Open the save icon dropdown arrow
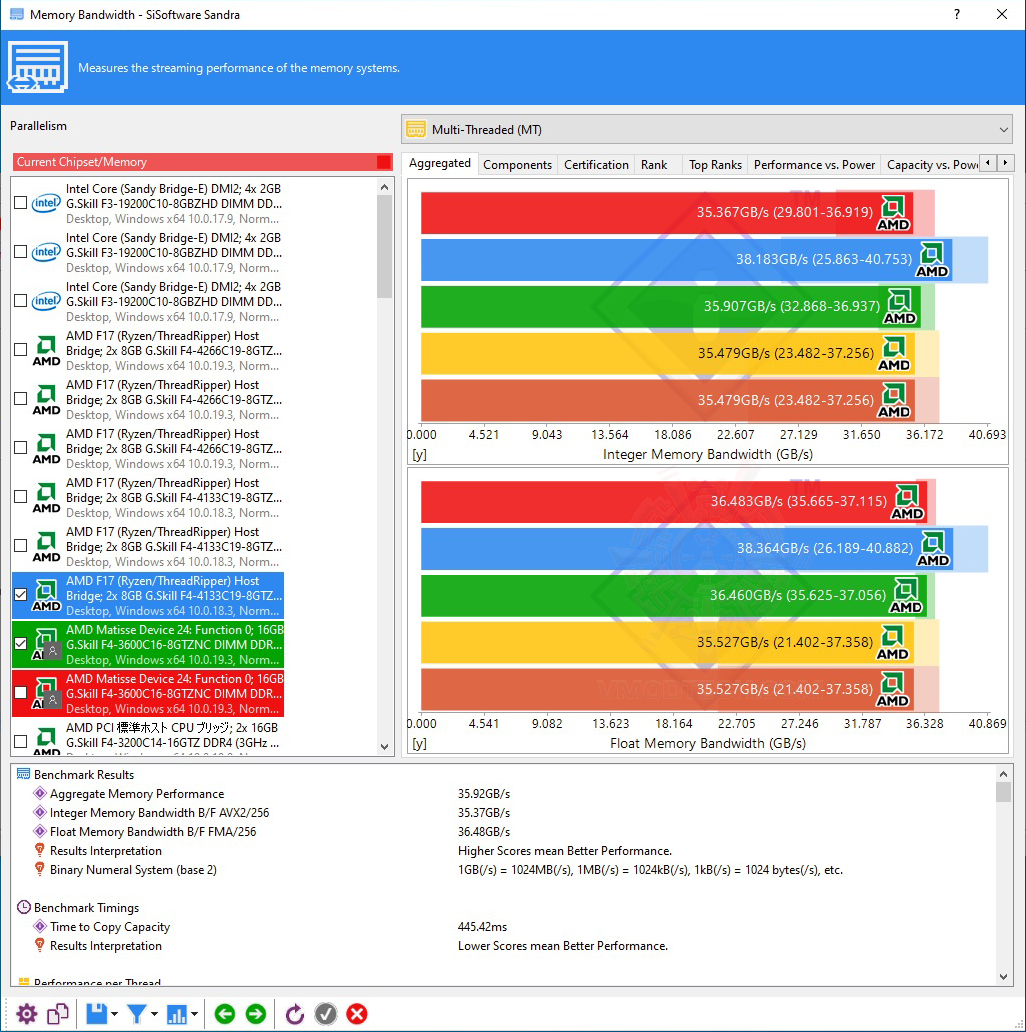The image size is (1026, 1032). point(115,1014)
